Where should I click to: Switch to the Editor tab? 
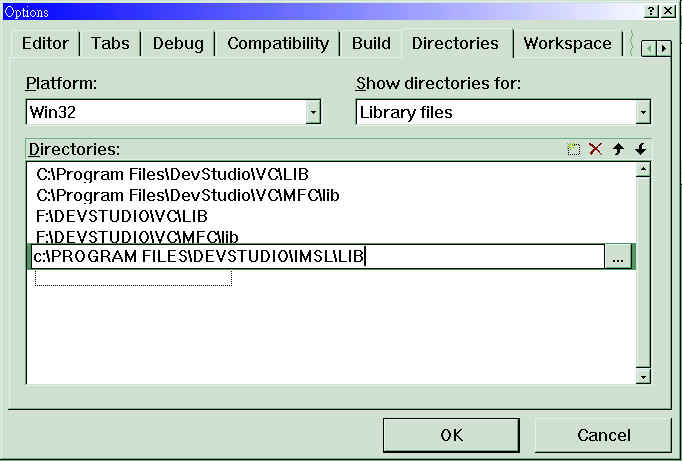click(x=45, y=43)
